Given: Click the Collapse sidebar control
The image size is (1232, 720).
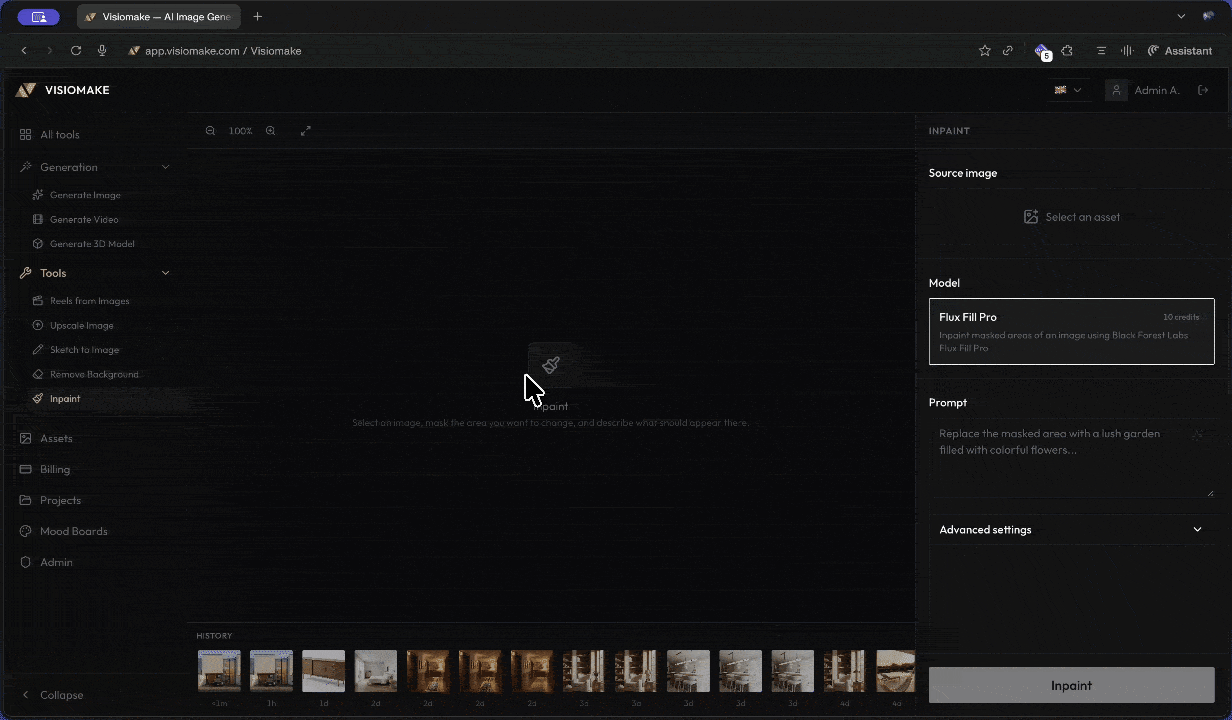Looking at the screenshot, I should [x=53, y=695].
